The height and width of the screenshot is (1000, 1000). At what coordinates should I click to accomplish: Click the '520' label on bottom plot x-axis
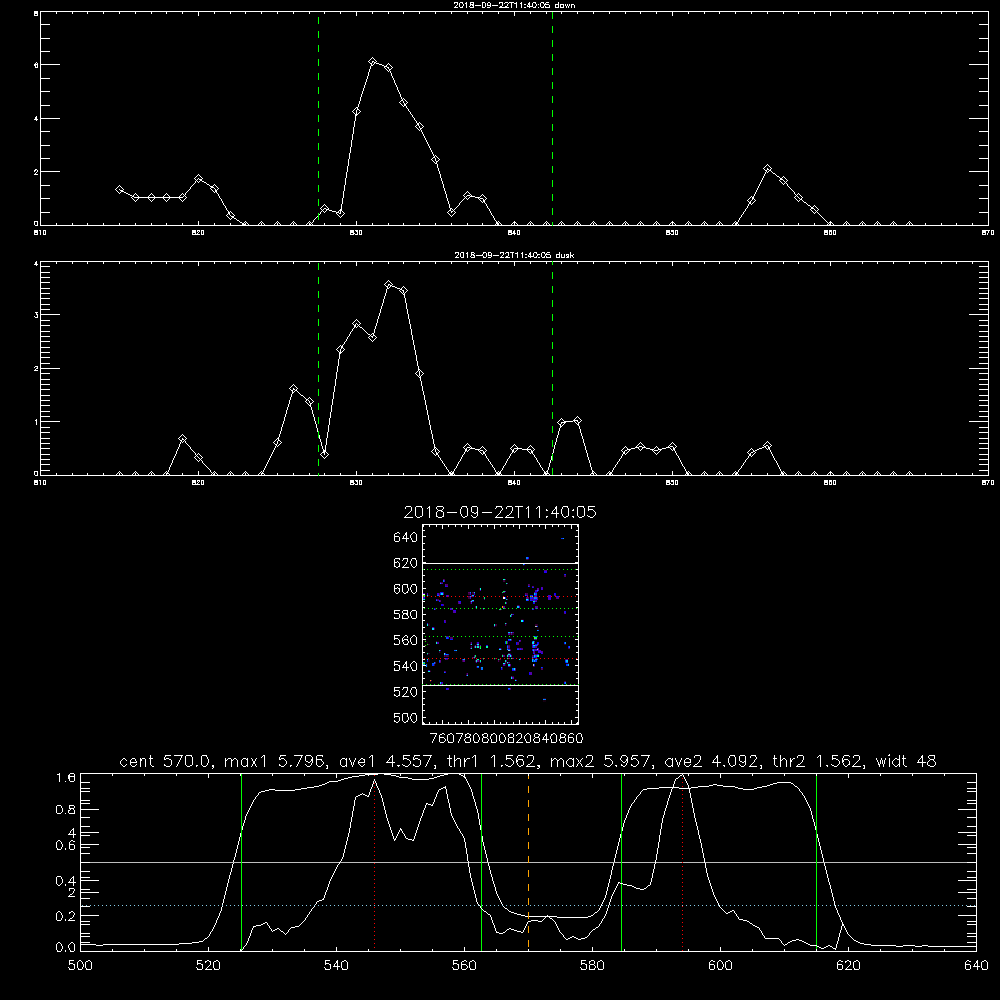[x=208, y=966]
